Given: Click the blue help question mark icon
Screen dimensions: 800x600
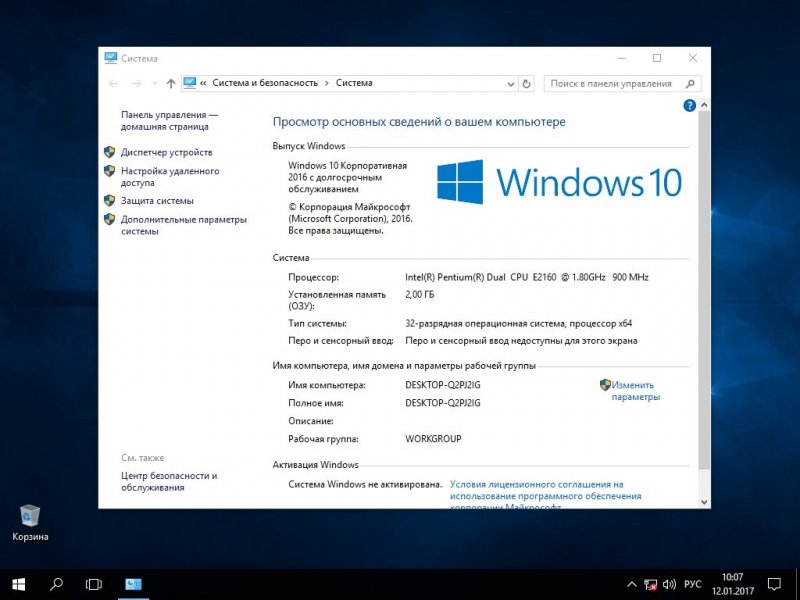Looking at the screenshot, I should point(689,106).
